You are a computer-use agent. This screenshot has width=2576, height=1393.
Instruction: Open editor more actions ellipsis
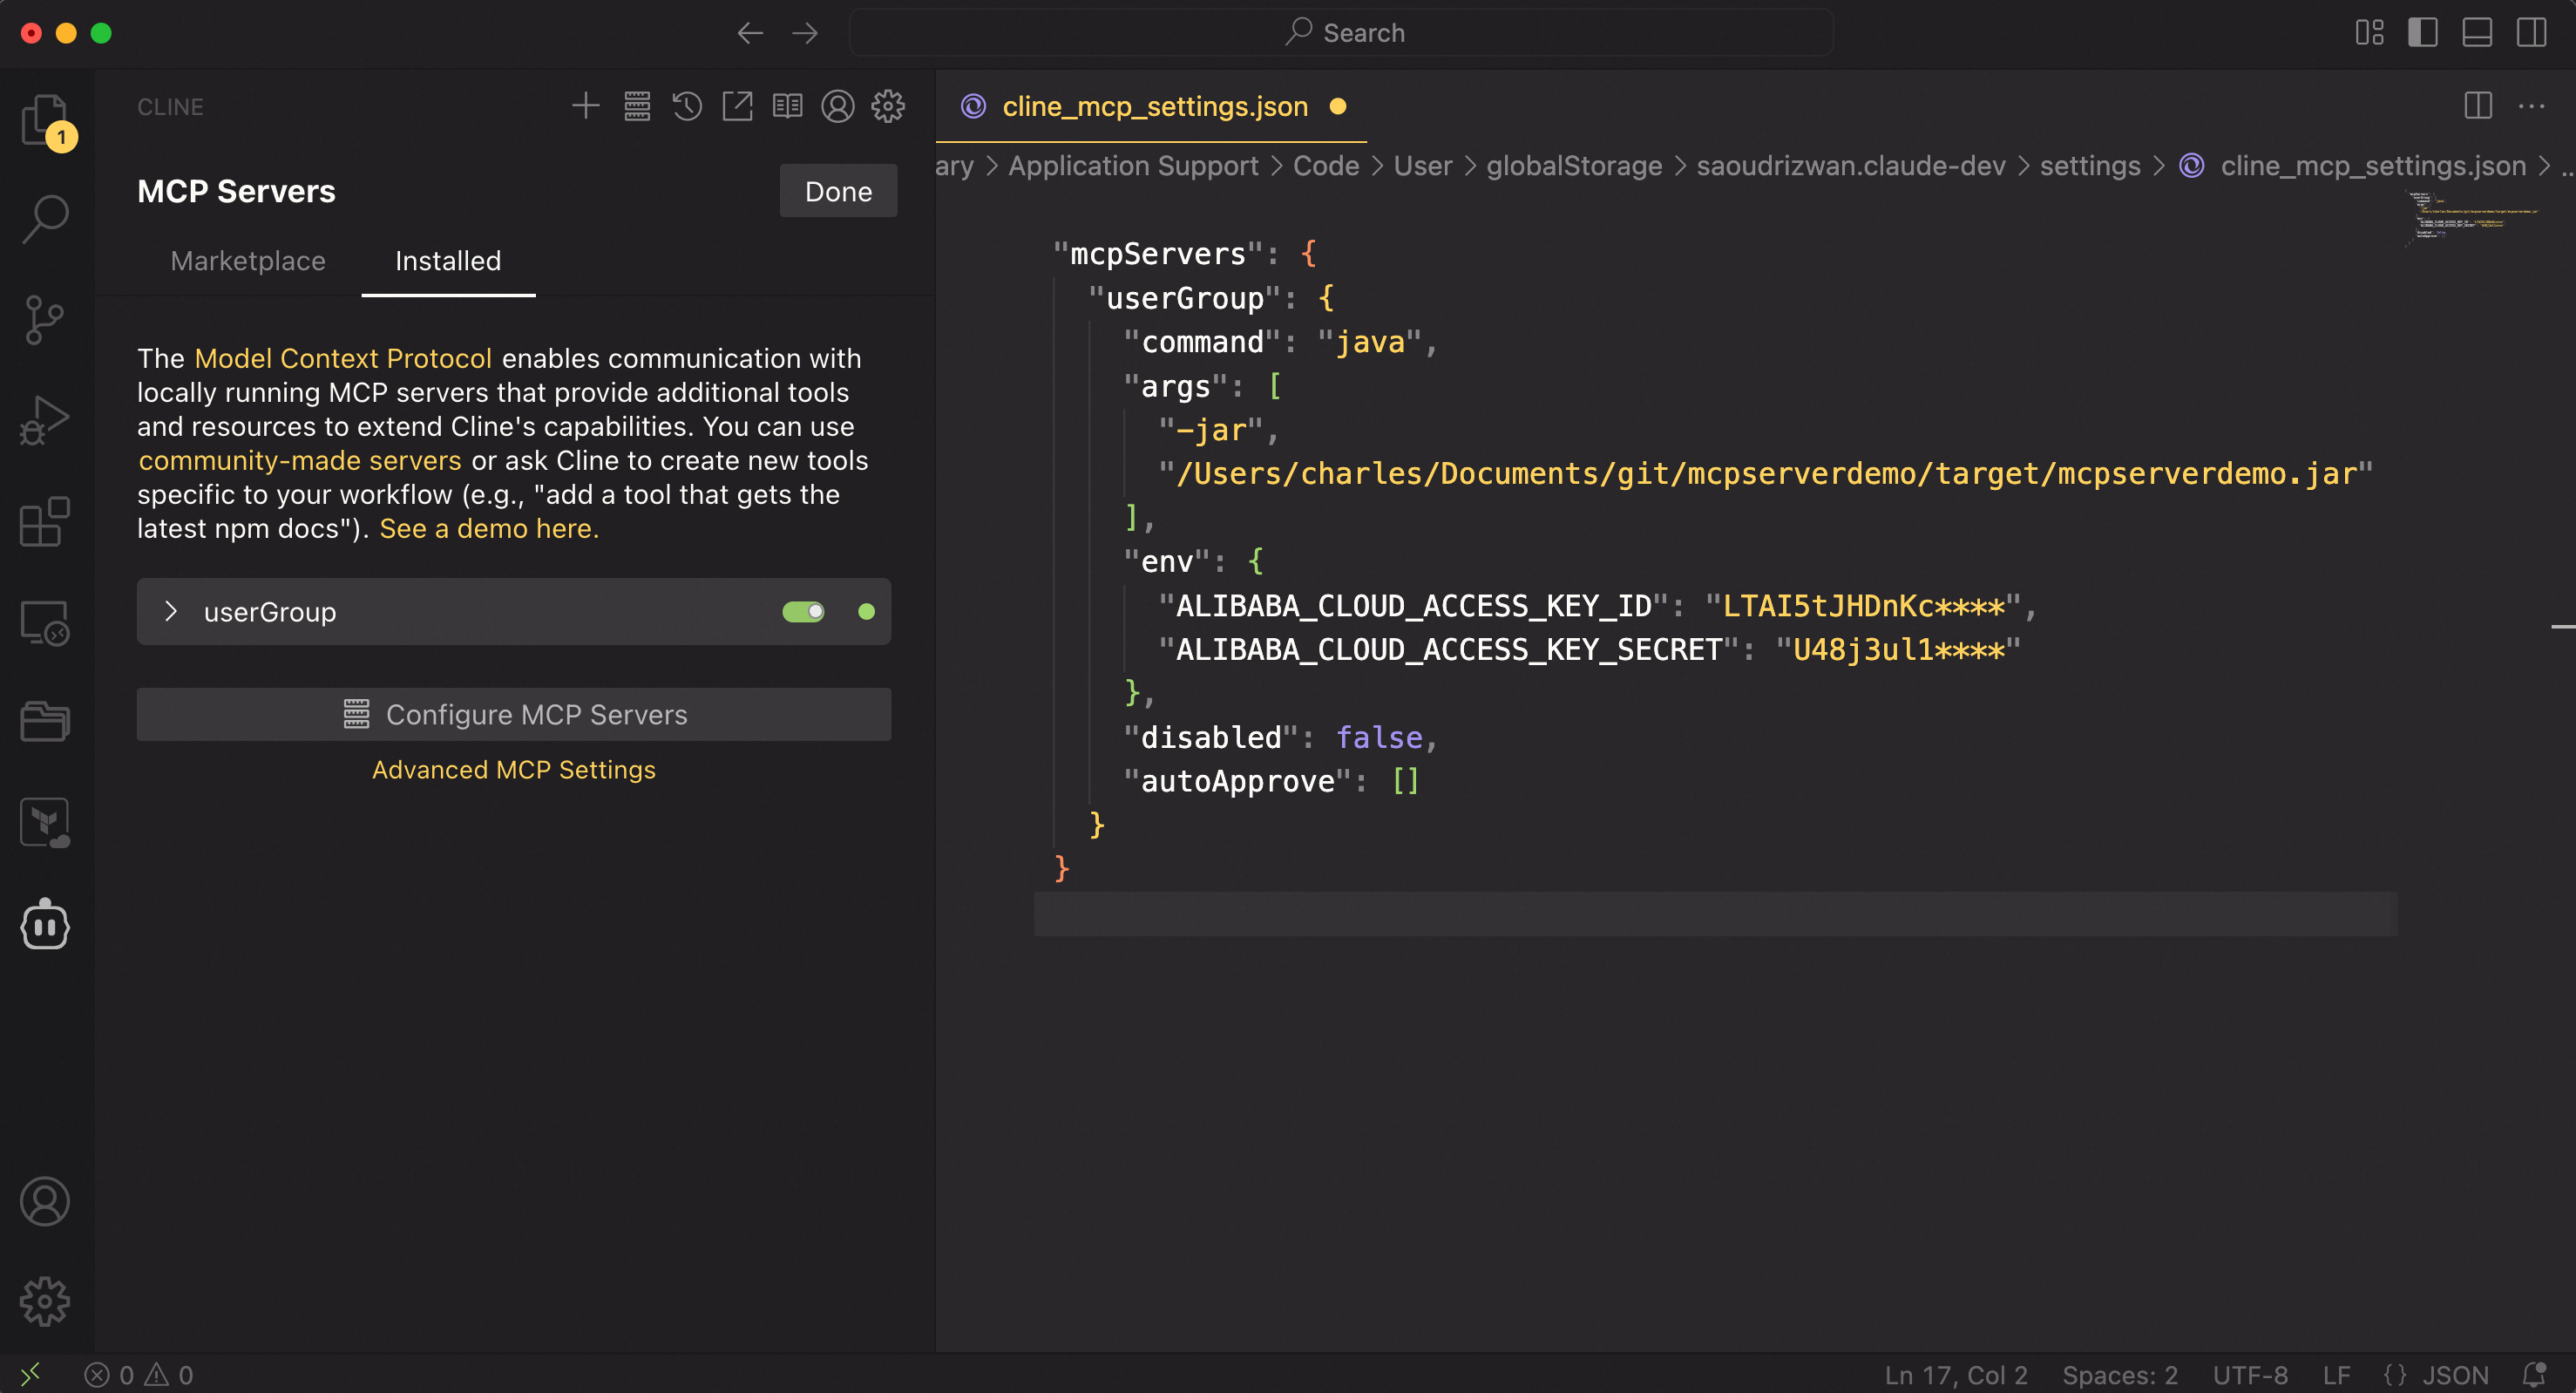click(2532, 106)
